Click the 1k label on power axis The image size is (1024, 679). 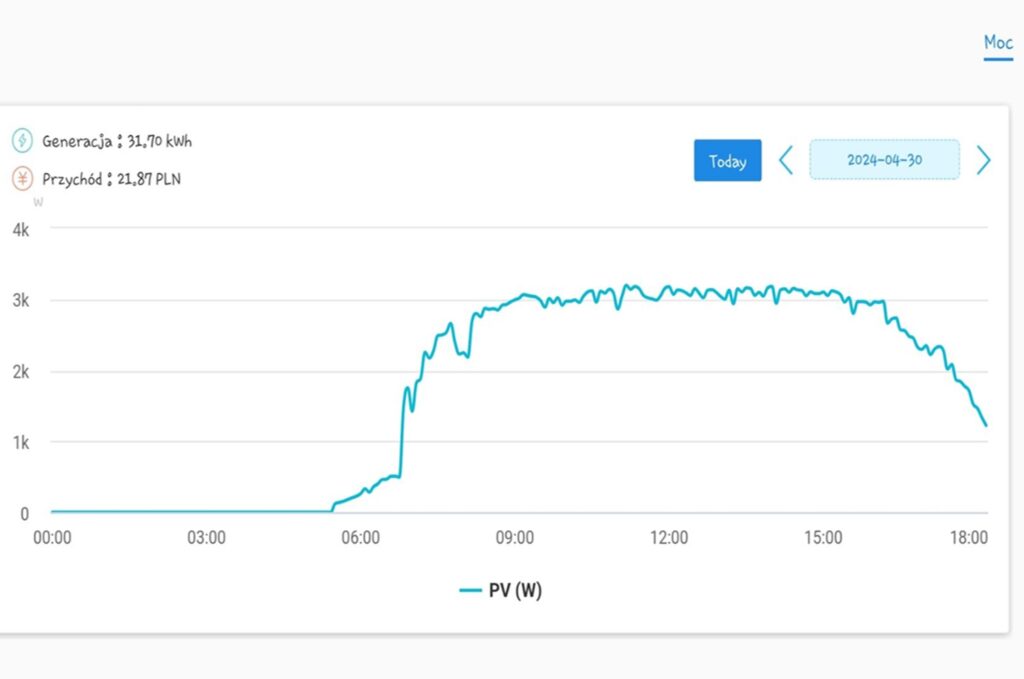(20, 442)
